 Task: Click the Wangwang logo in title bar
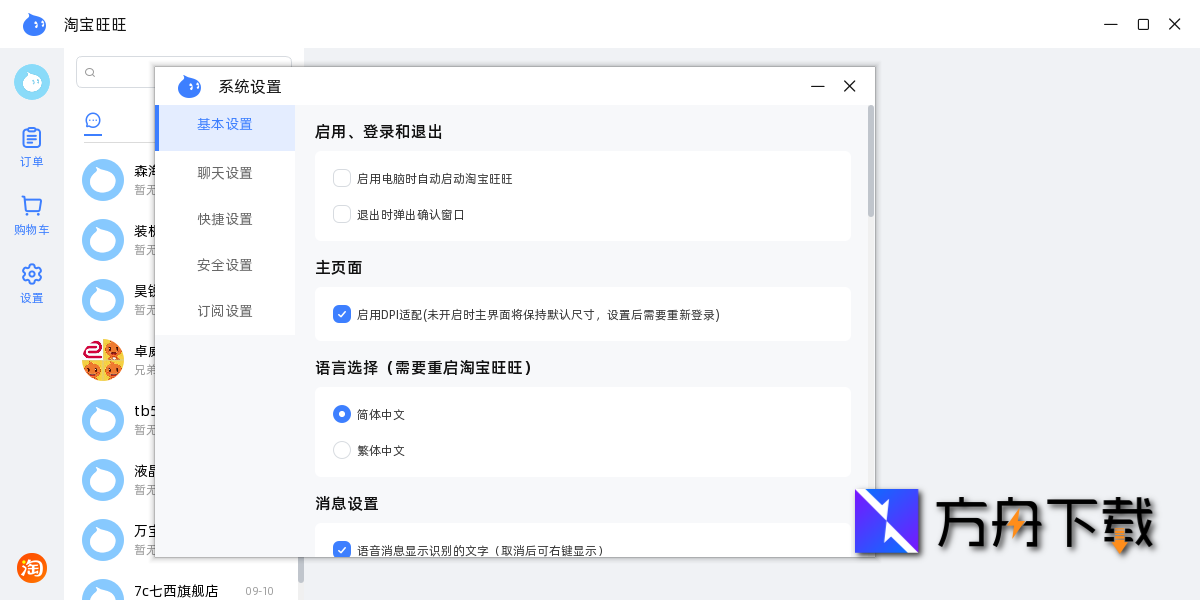click(34, 24)
